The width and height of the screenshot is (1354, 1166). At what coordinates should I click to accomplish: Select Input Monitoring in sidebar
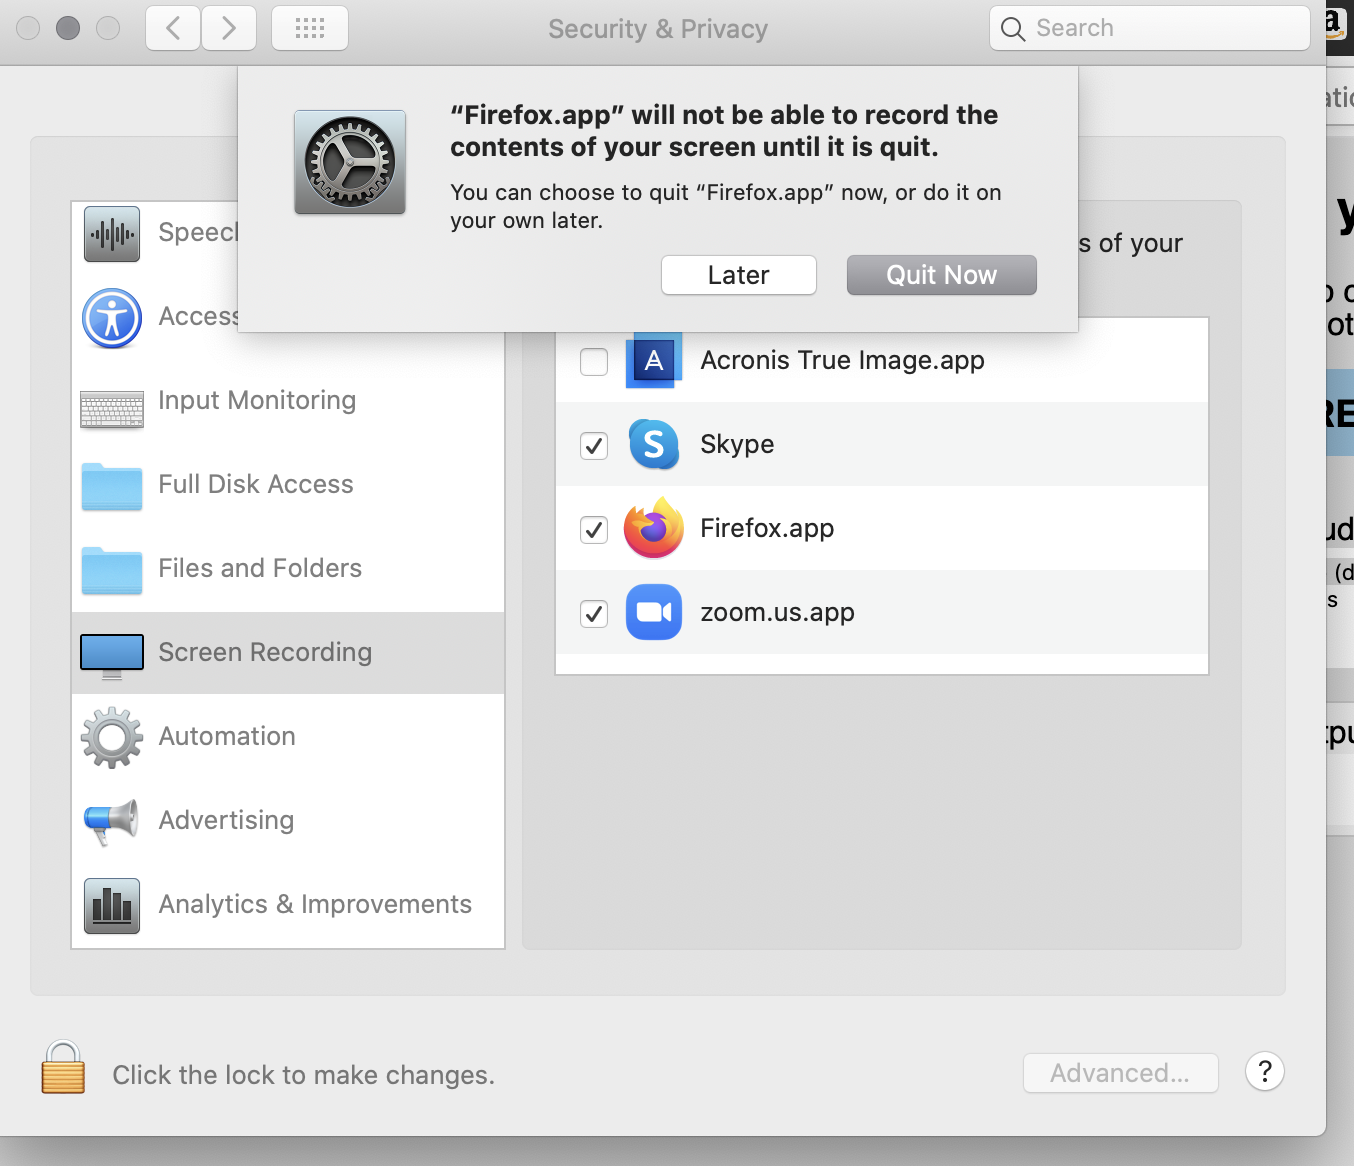tap(288, 401)
